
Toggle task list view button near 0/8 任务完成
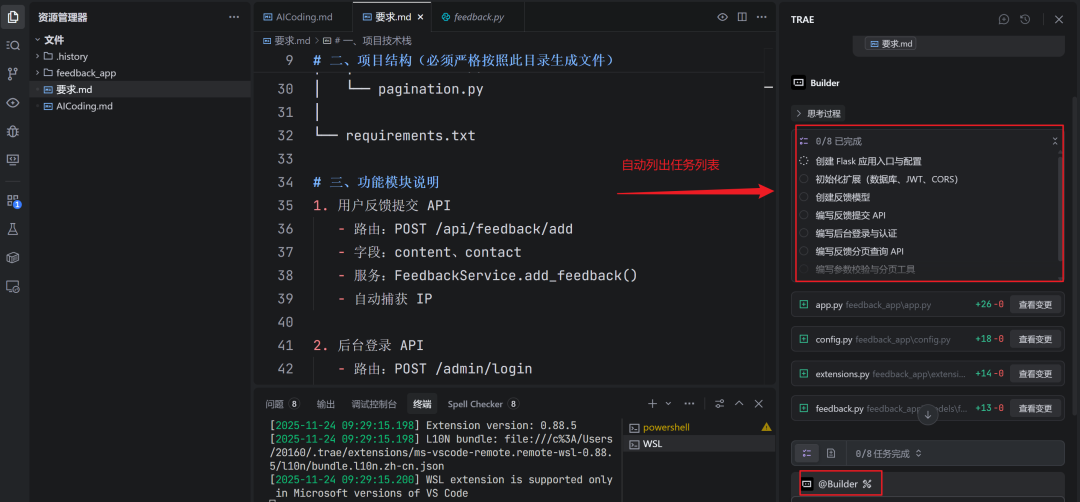point(807,453)
